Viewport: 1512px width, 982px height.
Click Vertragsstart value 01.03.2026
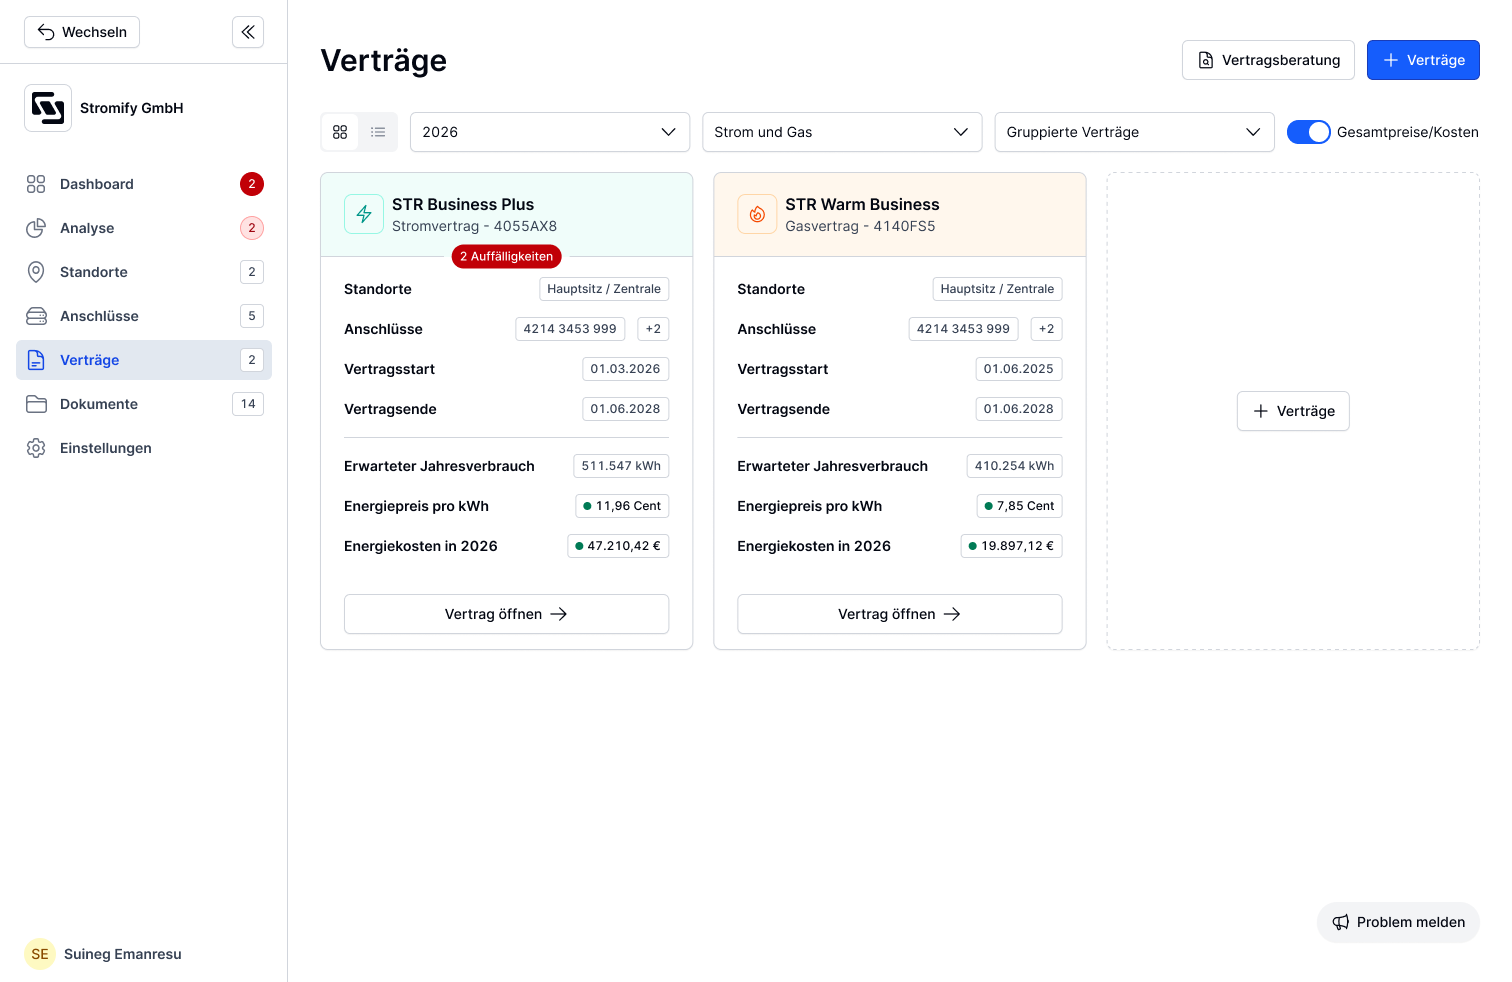625,369
